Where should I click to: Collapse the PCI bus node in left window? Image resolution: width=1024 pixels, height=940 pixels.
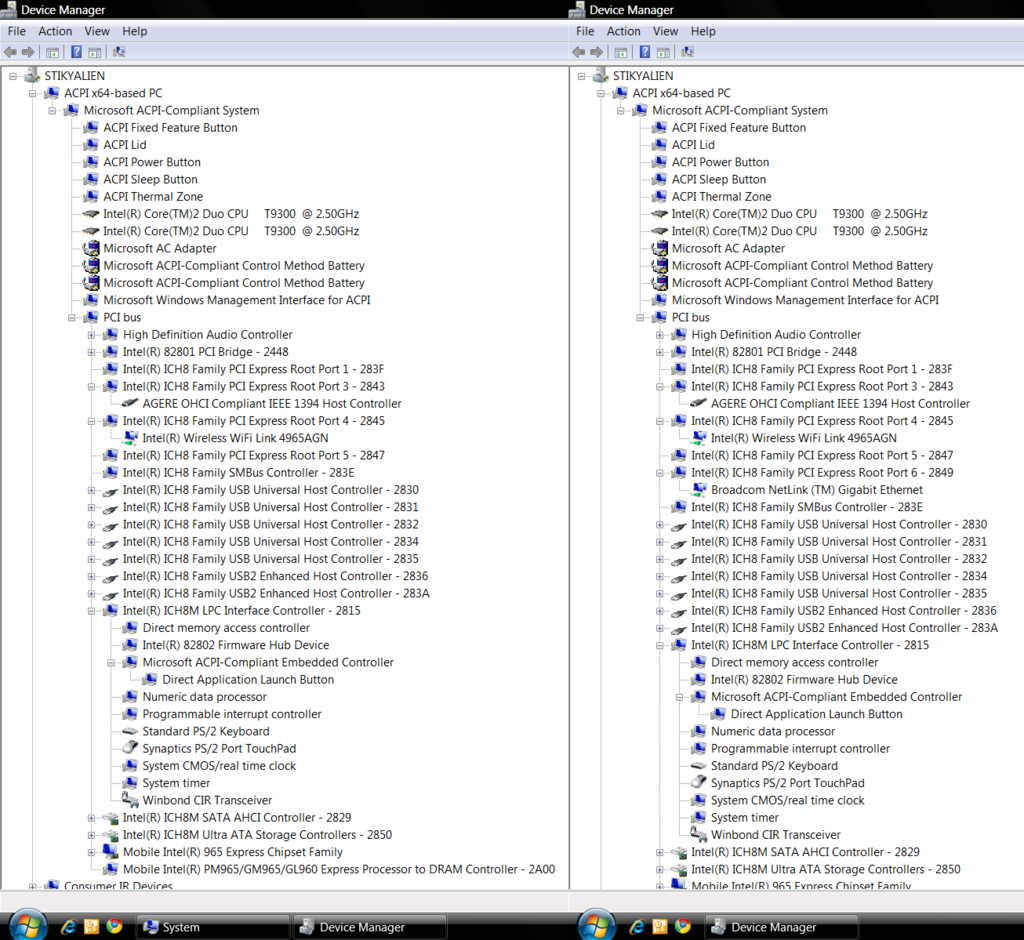point(72,318)
